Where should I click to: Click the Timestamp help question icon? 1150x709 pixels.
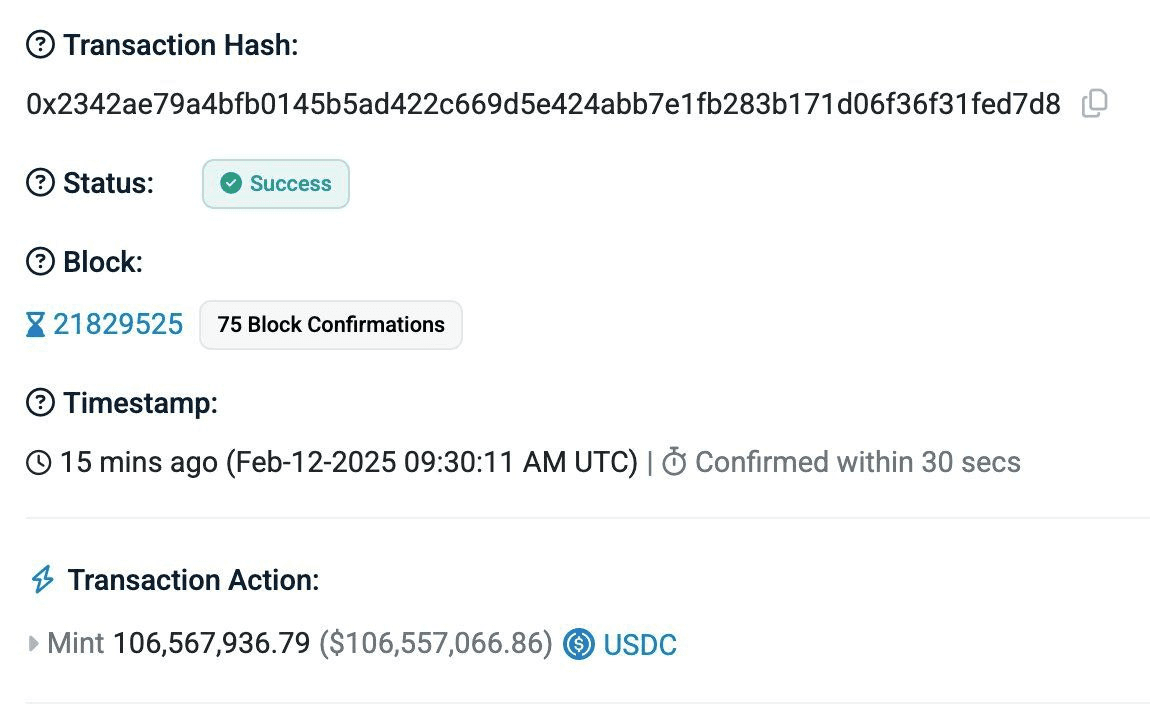[40, 403]
